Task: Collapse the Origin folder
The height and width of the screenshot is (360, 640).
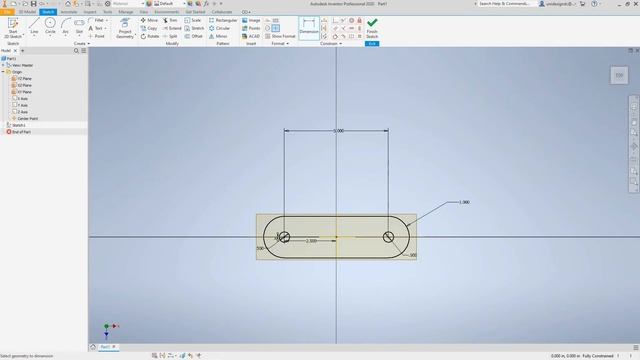Action: tap(3, 72)
